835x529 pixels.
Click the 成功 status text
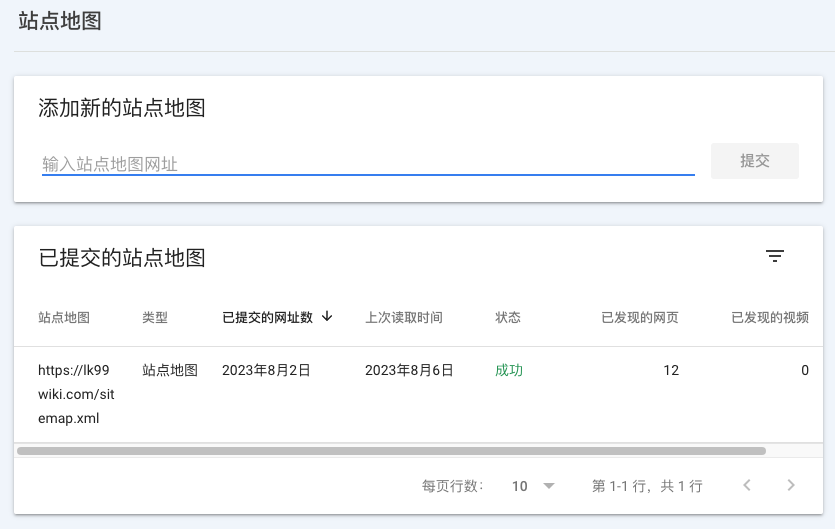coord(509,370)
